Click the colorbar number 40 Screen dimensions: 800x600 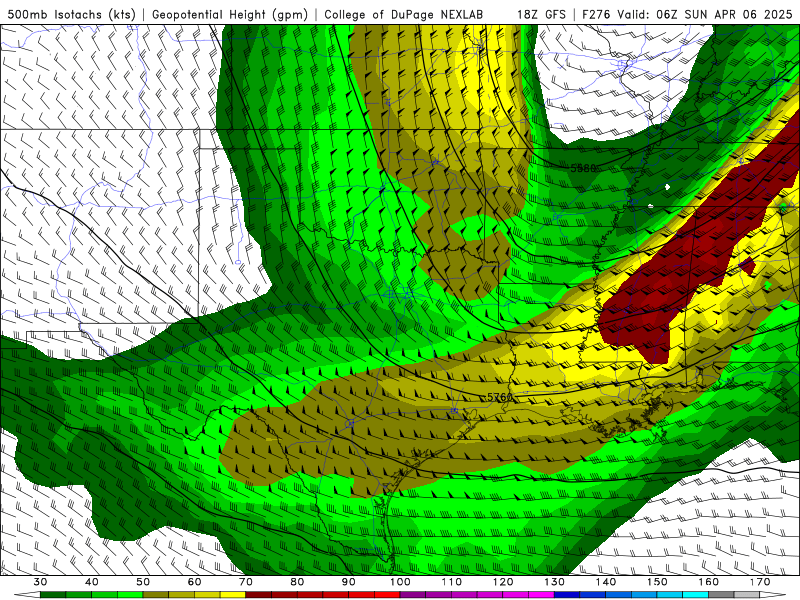coord(92,582)
